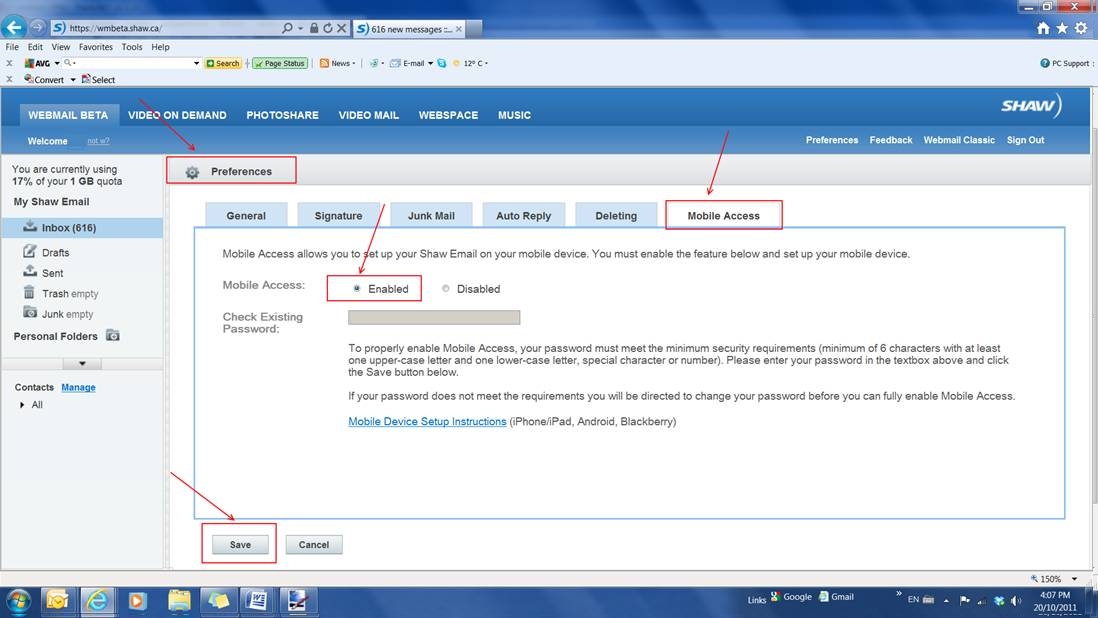Open Internet Explorer from the taskbar

[97, 601]
